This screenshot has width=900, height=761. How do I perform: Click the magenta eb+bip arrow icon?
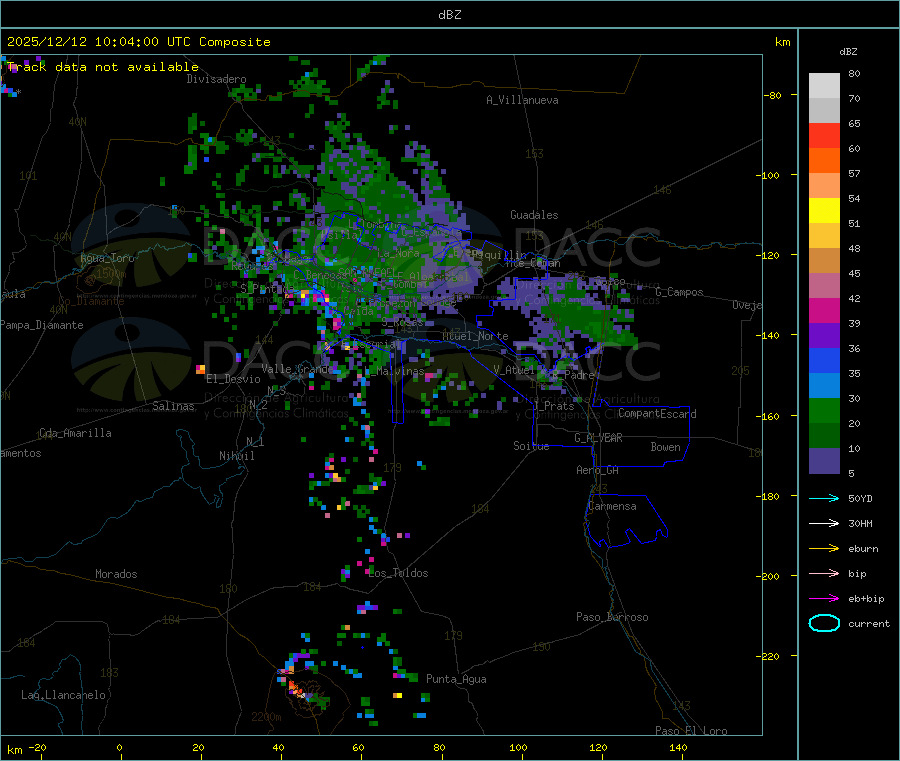click(x=824, y=599)
